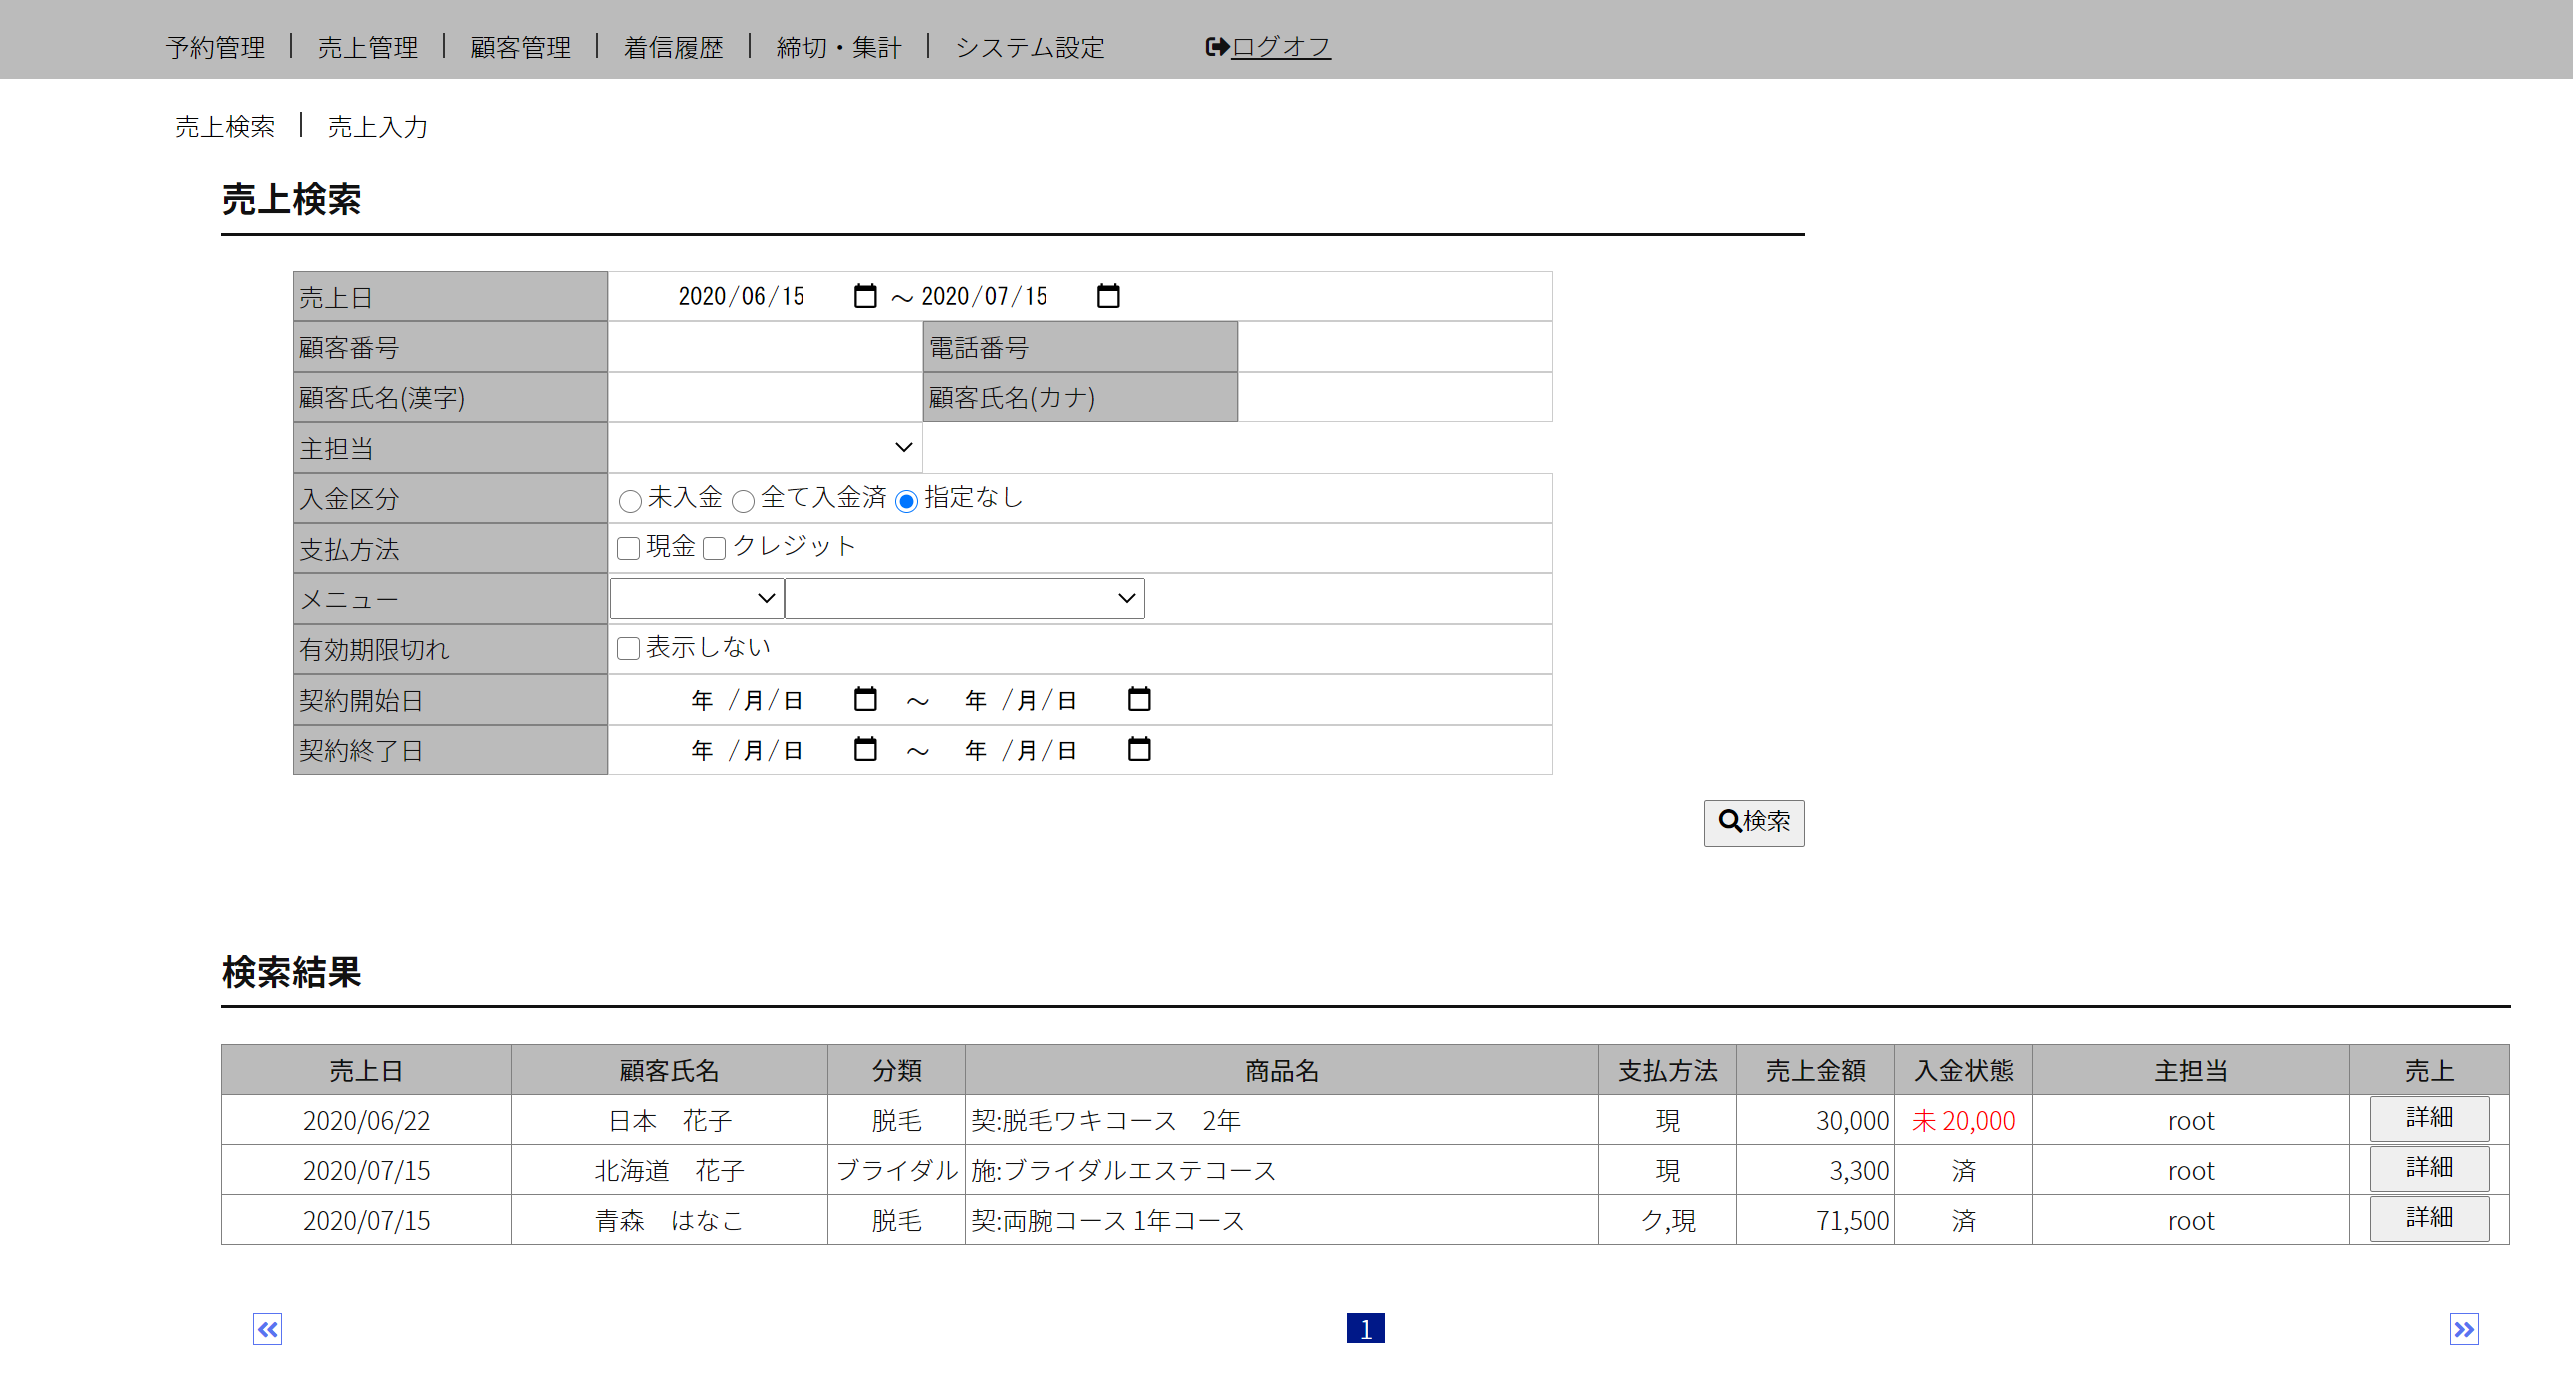Click the 契約開始日 start date field
Screen dimensions: 2573x1379
747,699
